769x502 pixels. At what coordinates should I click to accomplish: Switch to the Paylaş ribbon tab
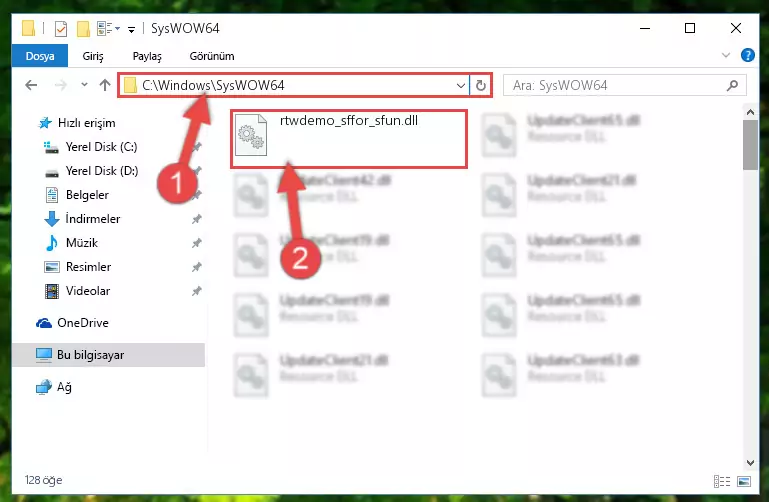(147, 56)
